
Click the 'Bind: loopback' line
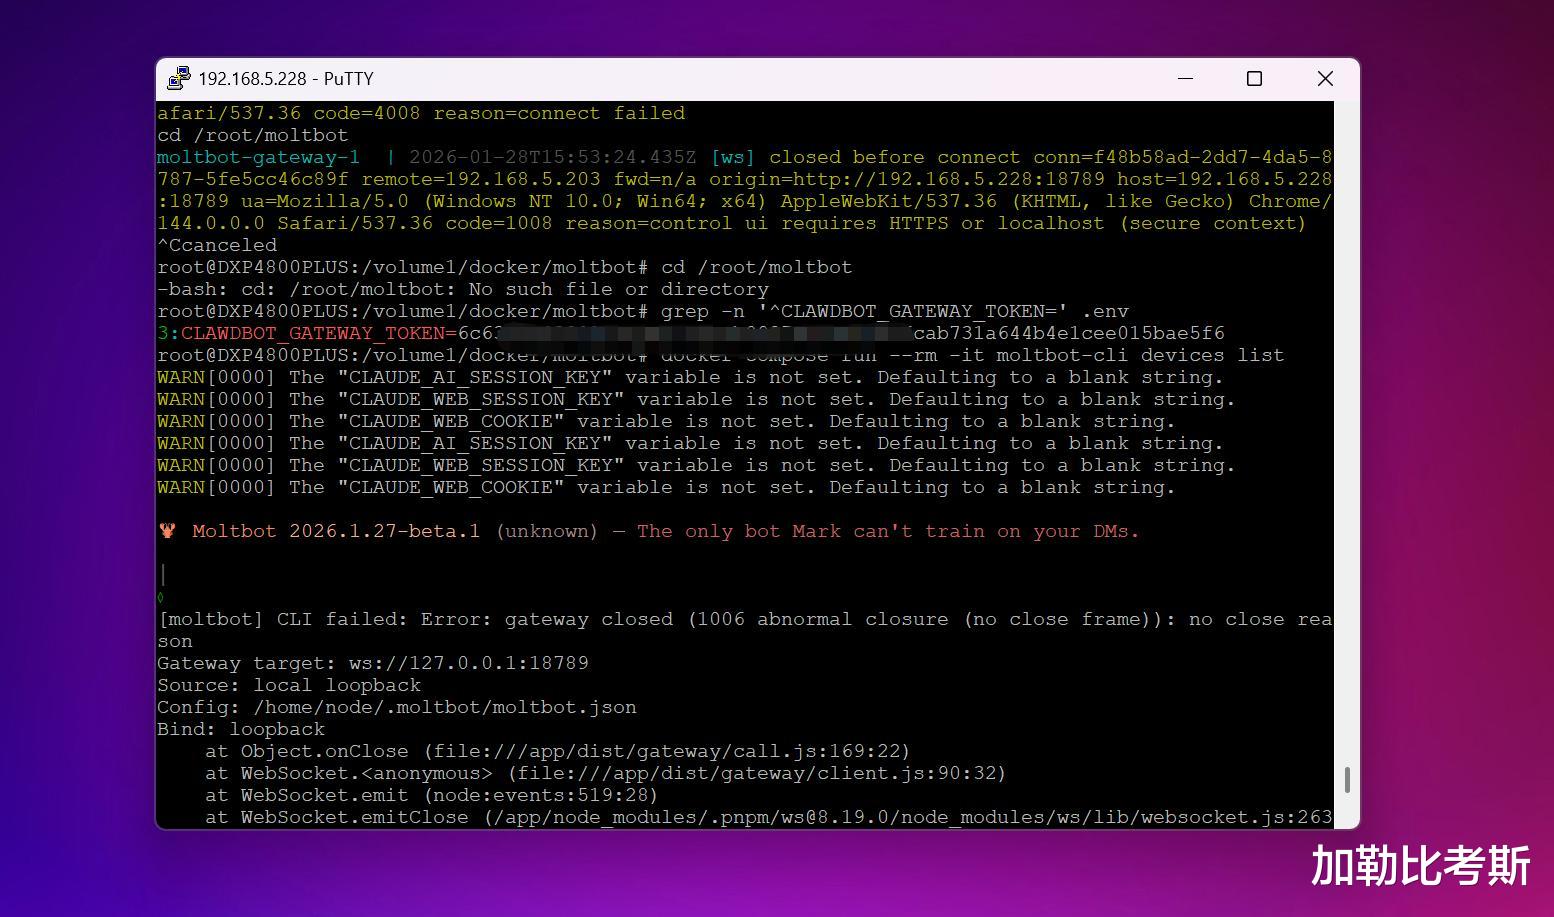tap(241, 729)
